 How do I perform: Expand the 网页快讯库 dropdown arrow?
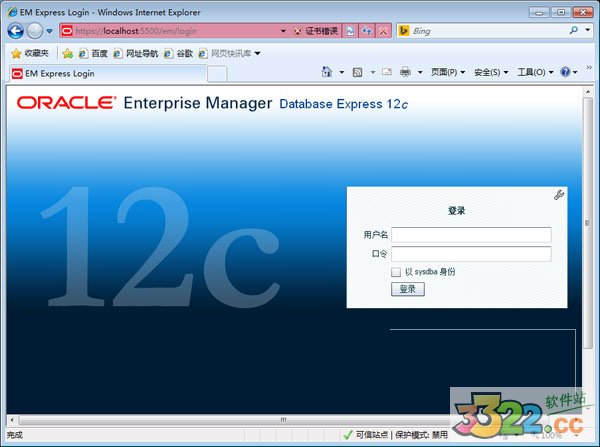point(258,53)
